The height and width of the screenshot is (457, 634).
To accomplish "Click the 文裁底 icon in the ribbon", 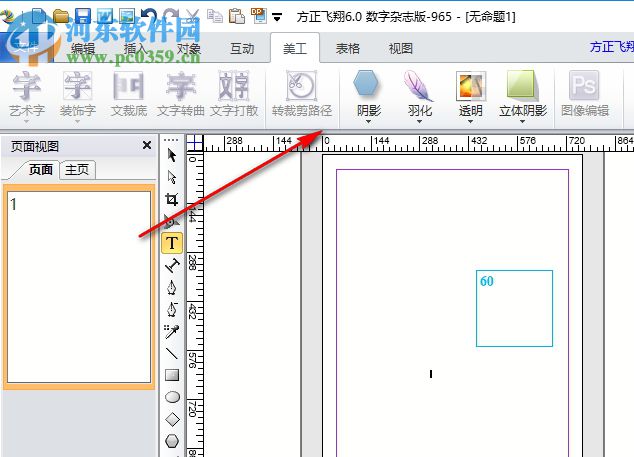I will pyautogui.click(x=128, y=85).
